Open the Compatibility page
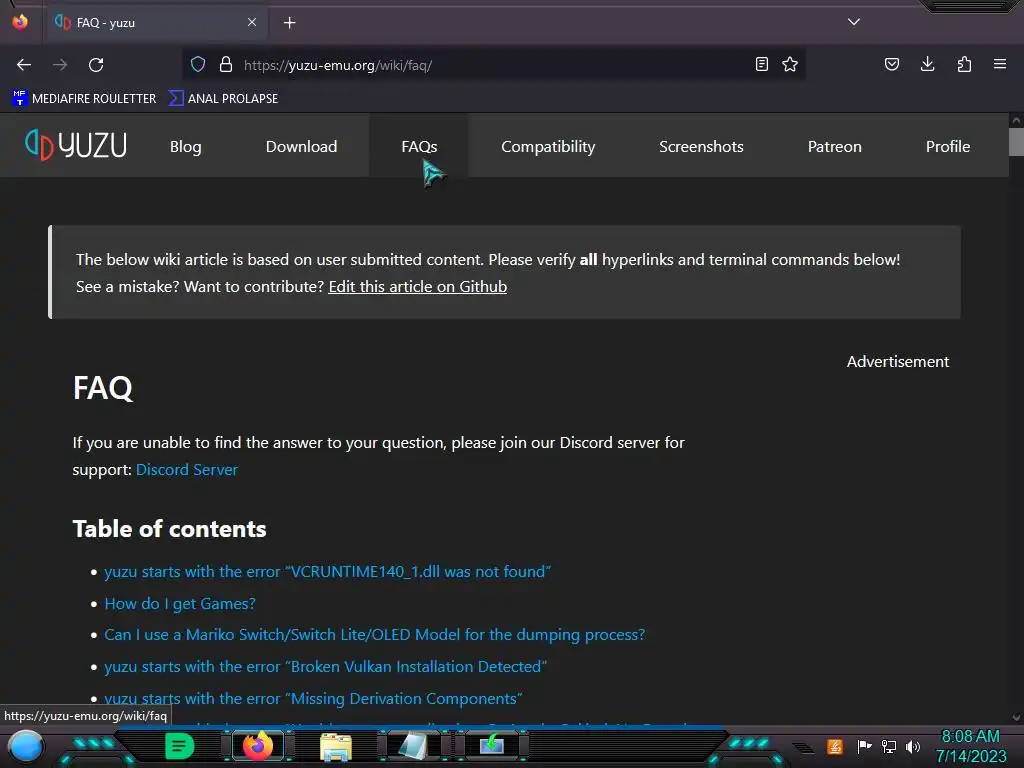The image size is (1024, 768). coord(548,146)
